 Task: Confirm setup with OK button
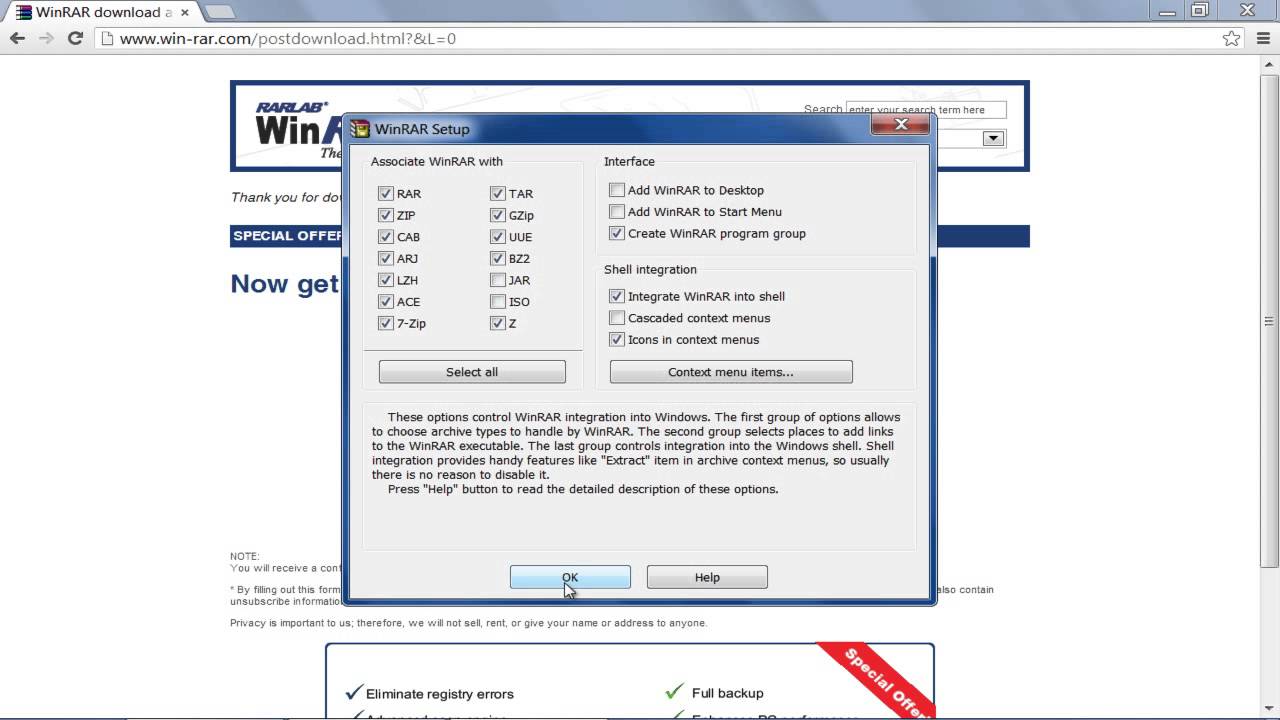[x=570, y=577]
